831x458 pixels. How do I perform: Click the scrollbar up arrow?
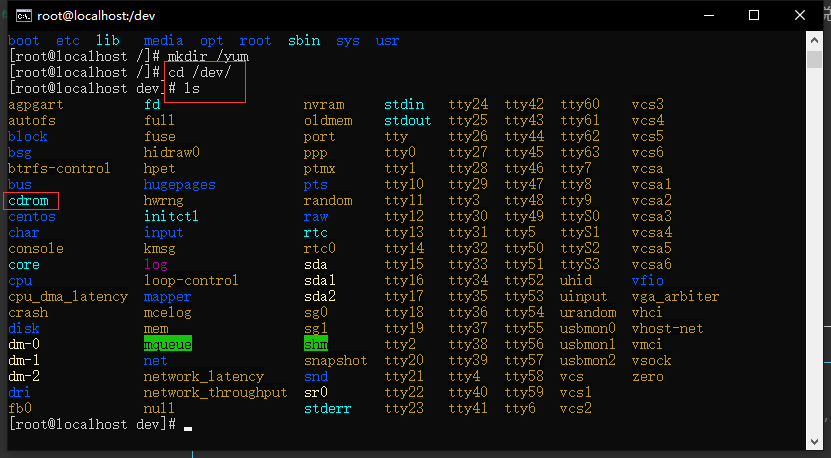[x=820, y=40]
